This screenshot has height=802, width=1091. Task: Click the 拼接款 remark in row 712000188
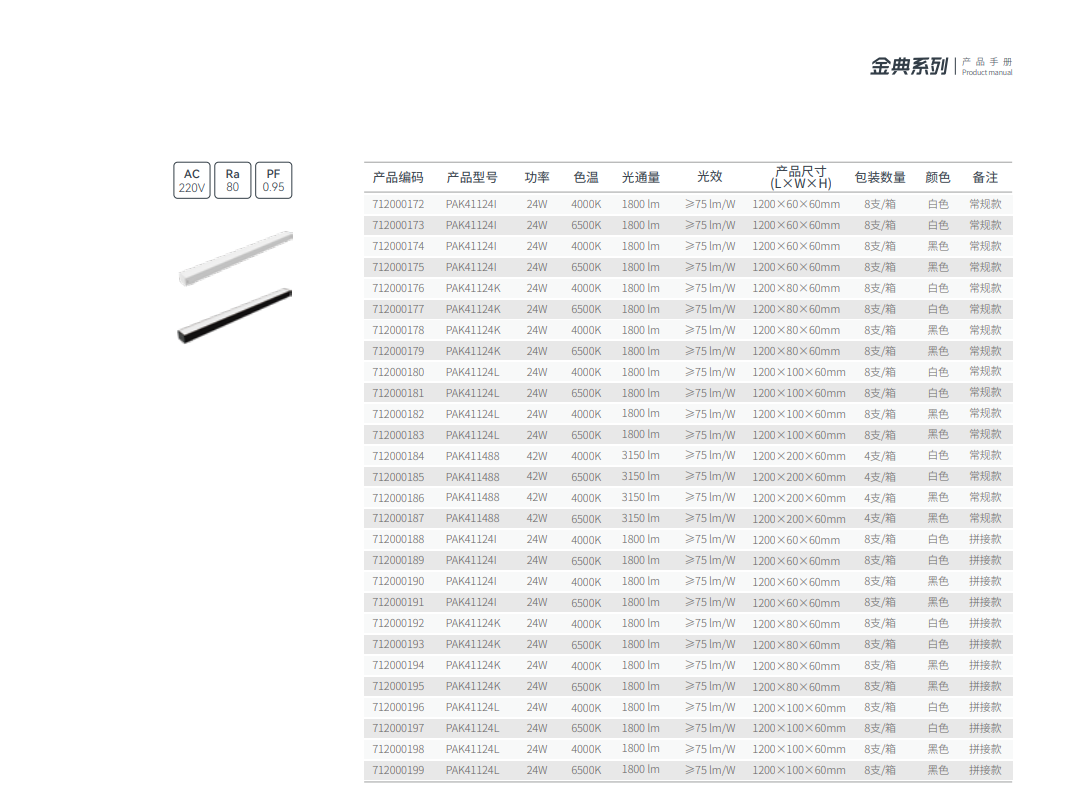(985, 540)
